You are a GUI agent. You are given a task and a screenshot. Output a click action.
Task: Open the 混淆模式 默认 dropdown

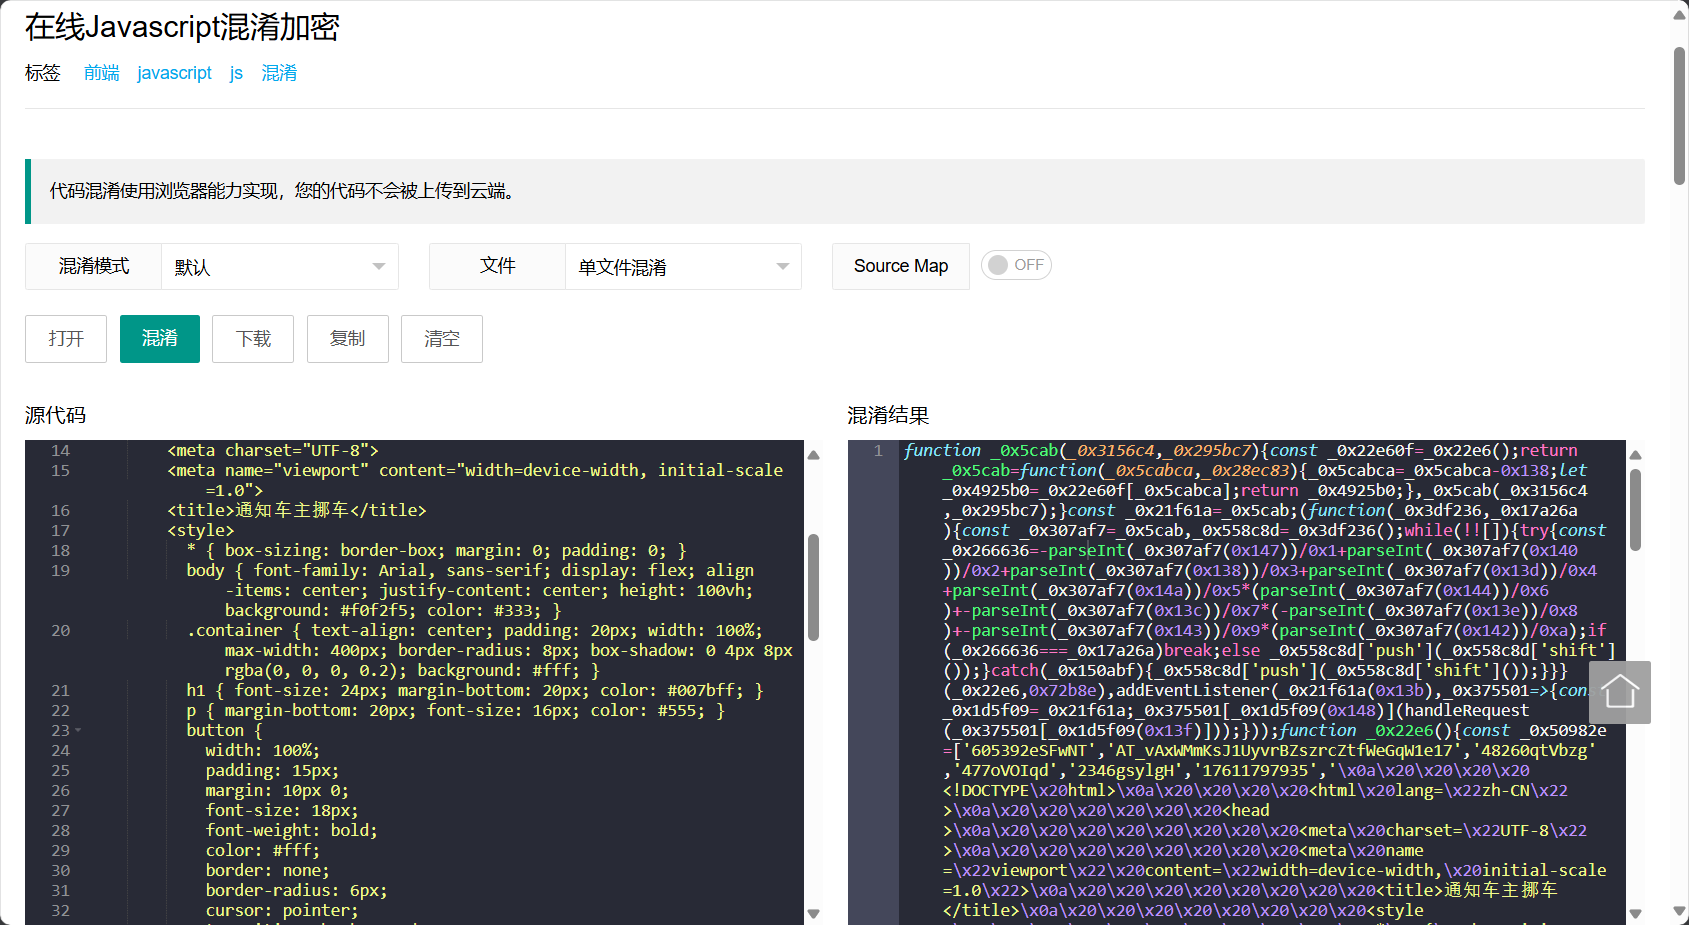(x=279, y=267)
